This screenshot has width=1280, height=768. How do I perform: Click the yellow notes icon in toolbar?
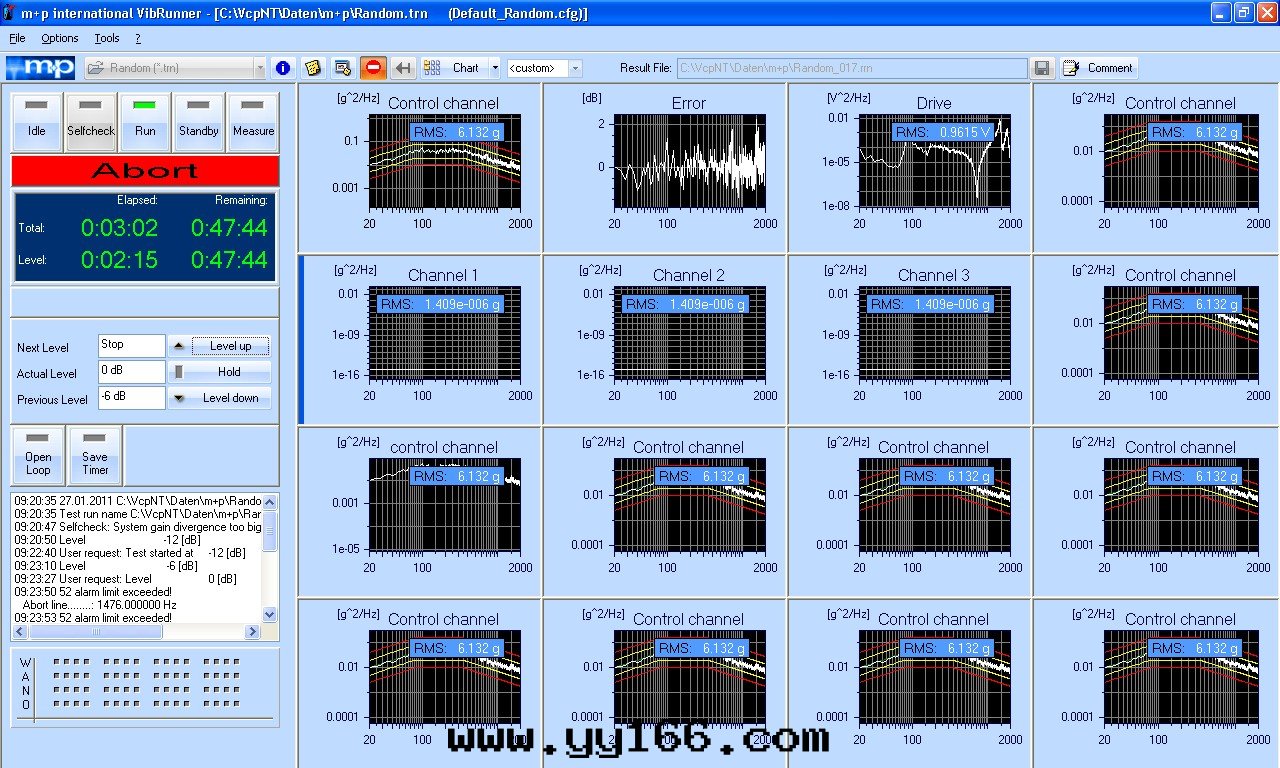click(313, 68)
